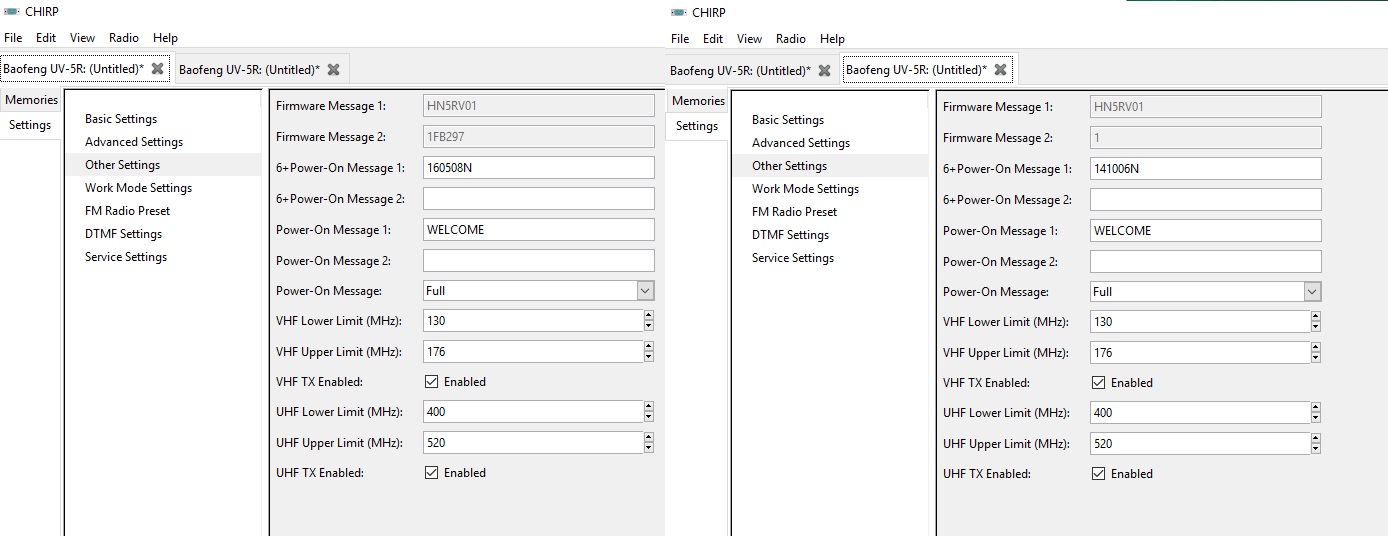
Task: Increase VHF Lower Limit in the left window
Action: [x=649, y=316]
